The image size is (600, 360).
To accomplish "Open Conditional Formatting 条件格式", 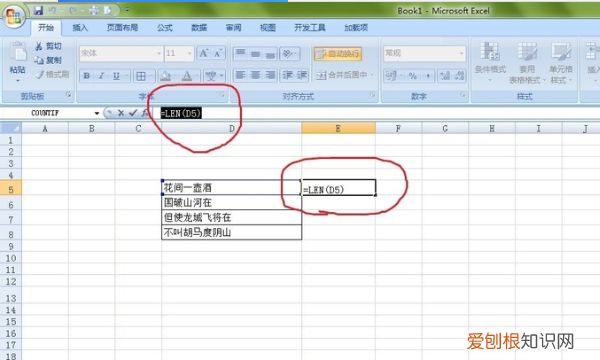I will coord(490,62).
